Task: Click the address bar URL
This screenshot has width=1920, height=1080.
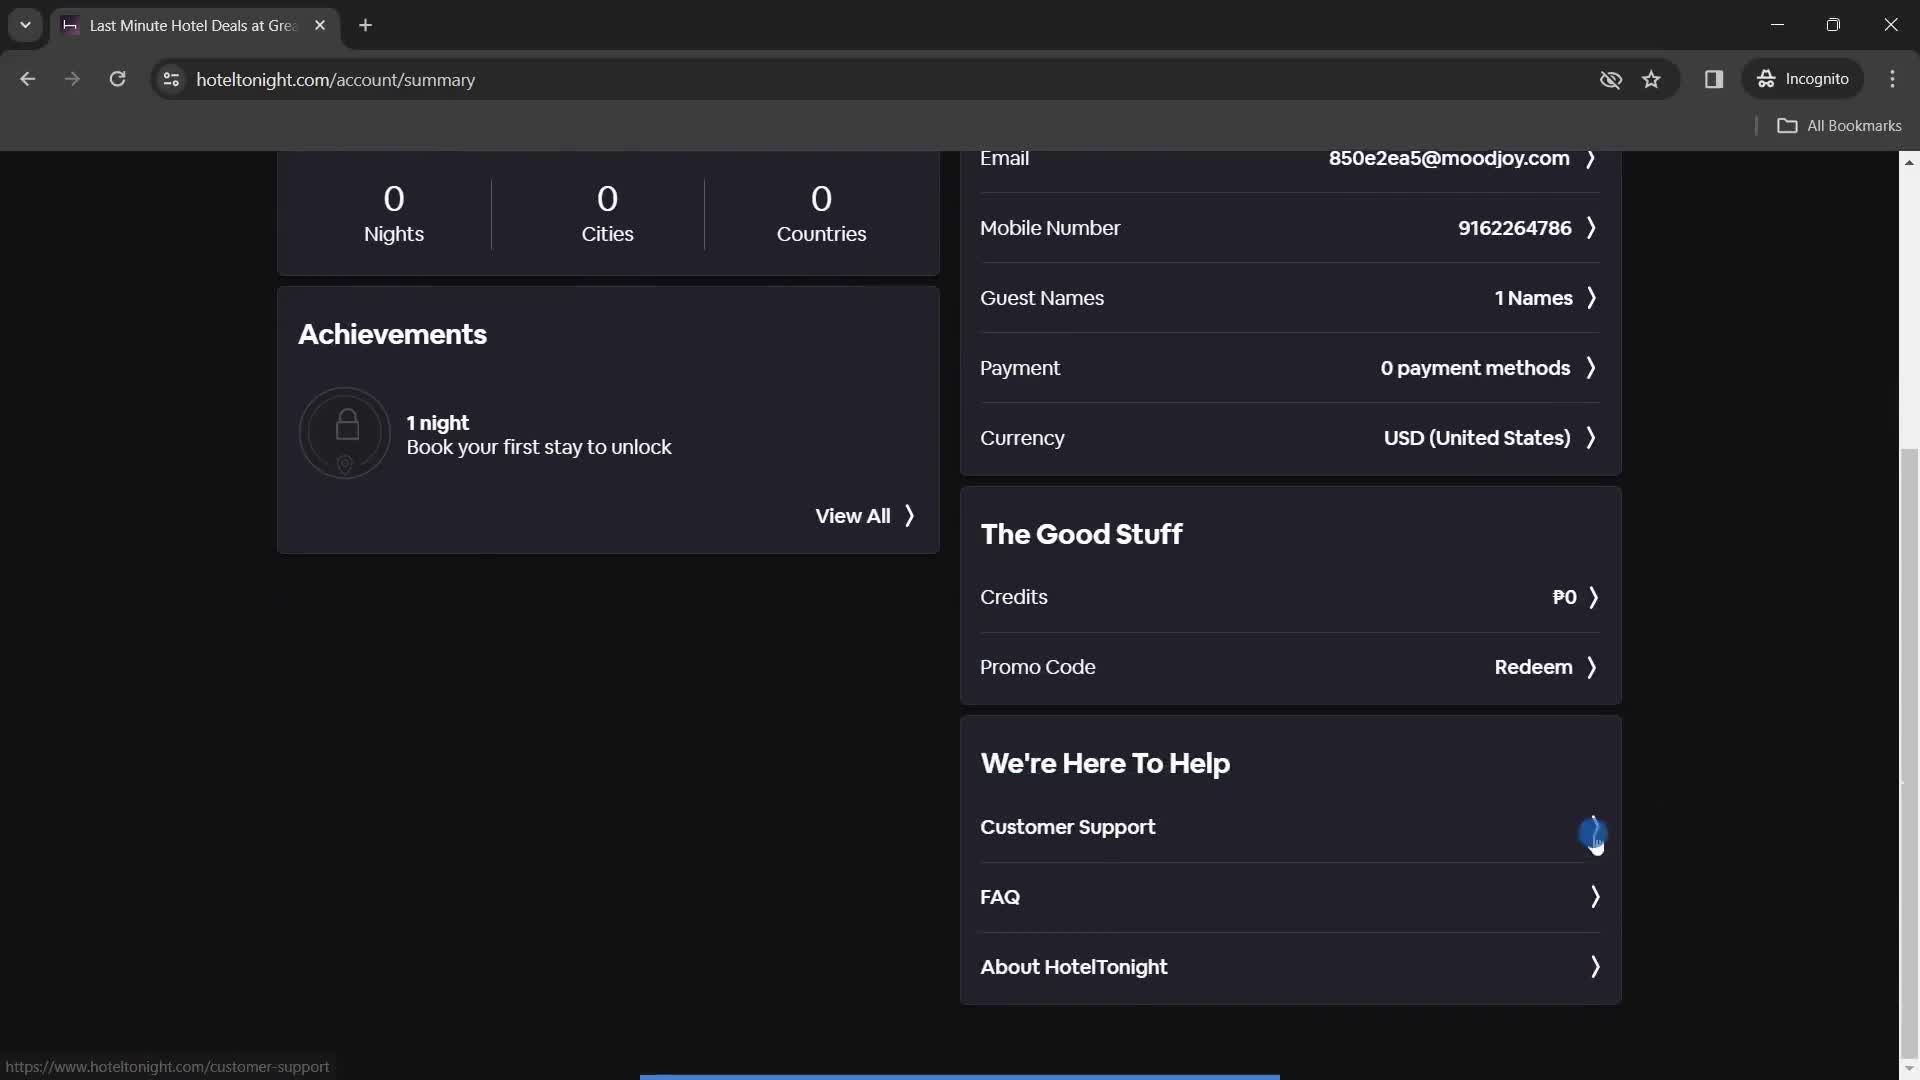Action: point(335,79)
